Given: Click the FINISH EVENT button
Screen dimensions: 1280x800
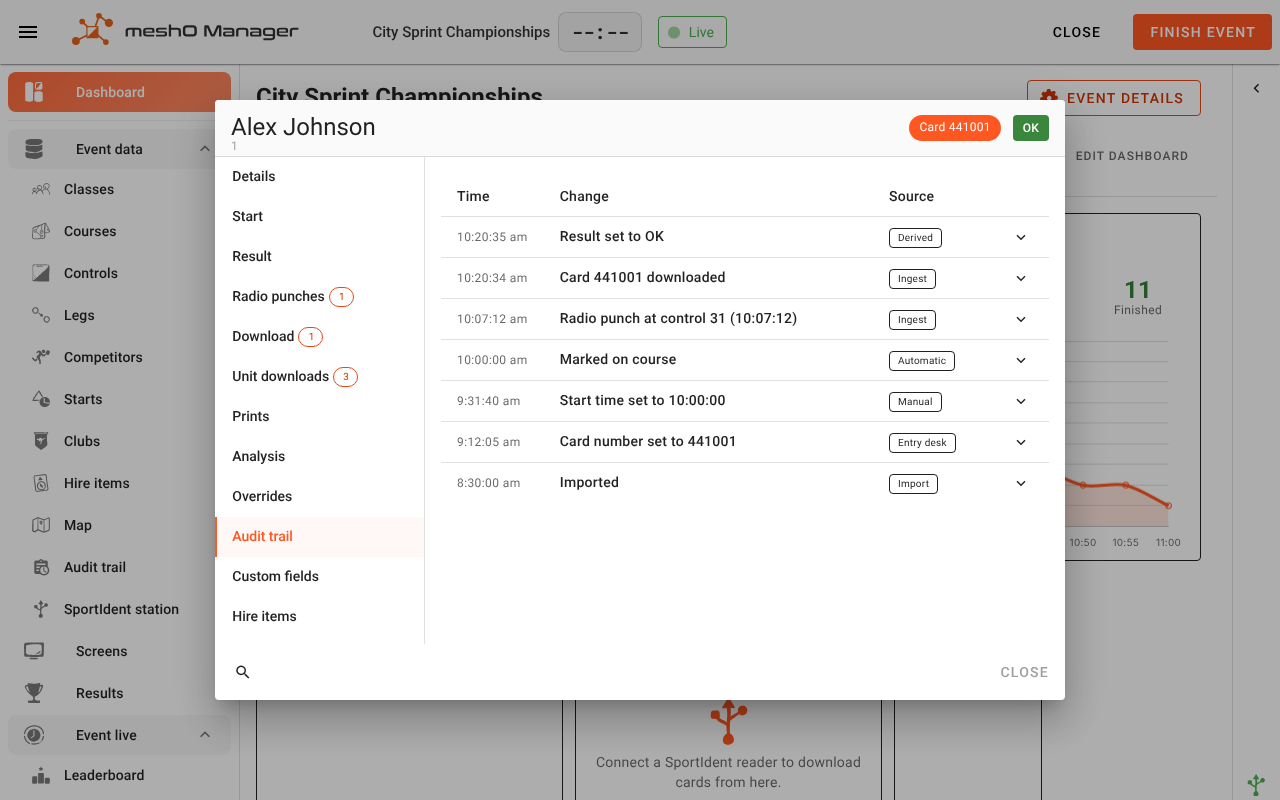Looking at the screenshot, I should tap(1202, 32).
